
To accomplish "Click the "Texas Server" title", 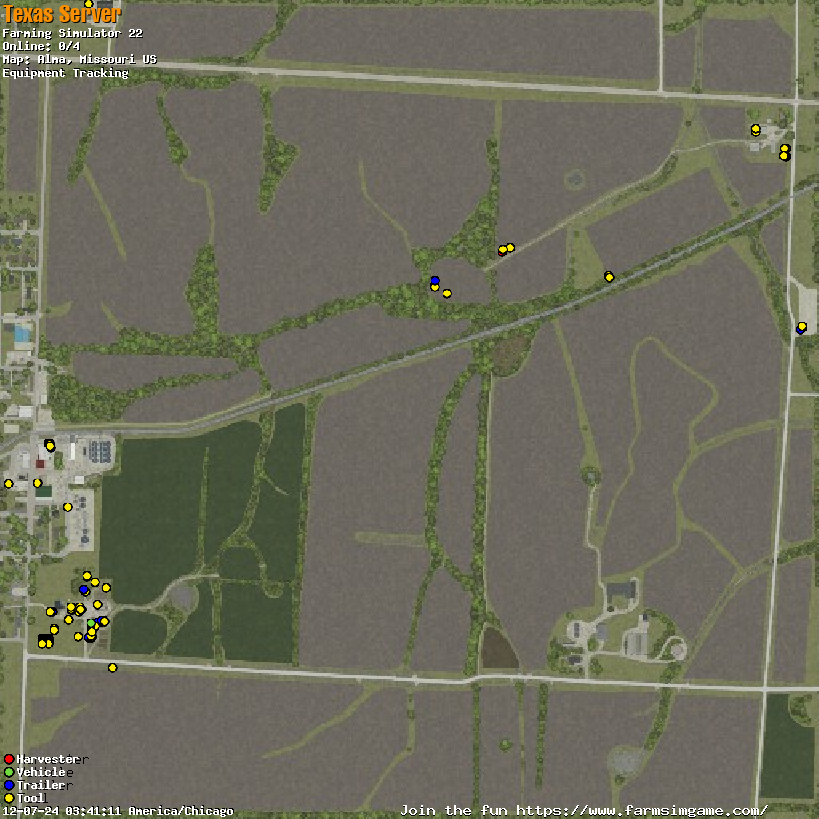I will pyautogui.click(x=62, y=14).
